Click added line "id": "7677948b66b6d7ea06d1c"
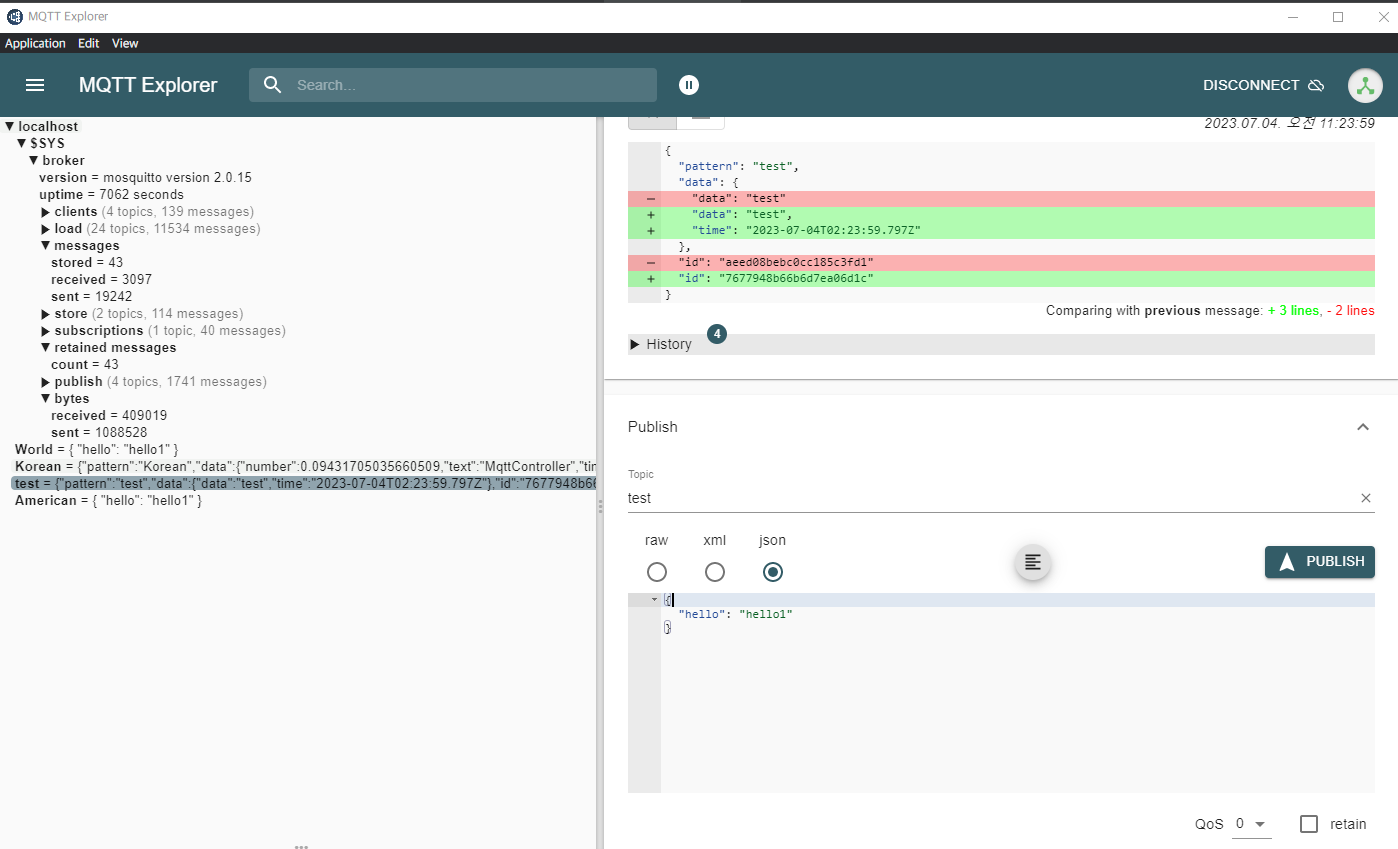Image resolution: width=1398 pixels, height=849 pixels. [1001, 279]
